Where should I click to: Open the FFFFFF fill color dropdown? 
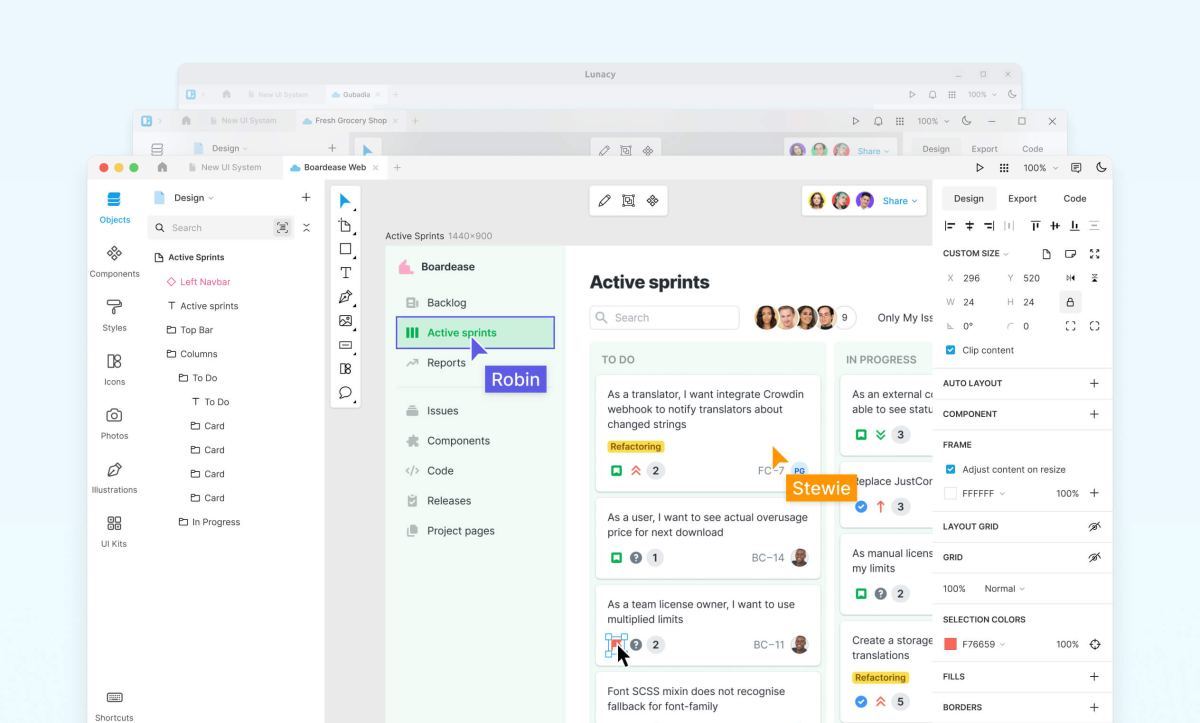tap(984, 493)
